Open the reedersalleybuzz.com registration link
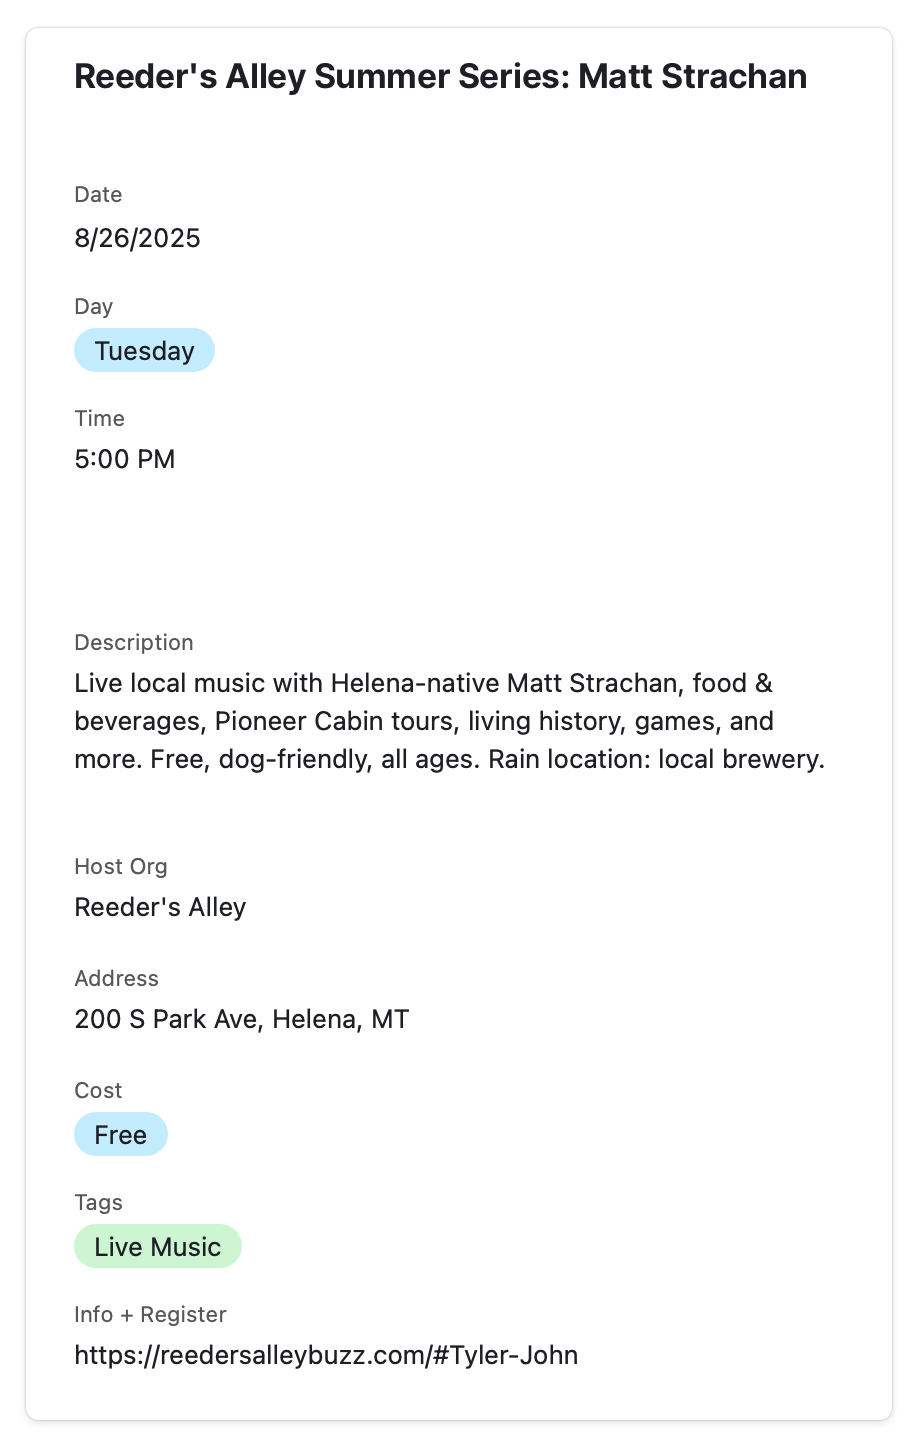Viewport: 914px width, 1440px height. point(326,1356)
